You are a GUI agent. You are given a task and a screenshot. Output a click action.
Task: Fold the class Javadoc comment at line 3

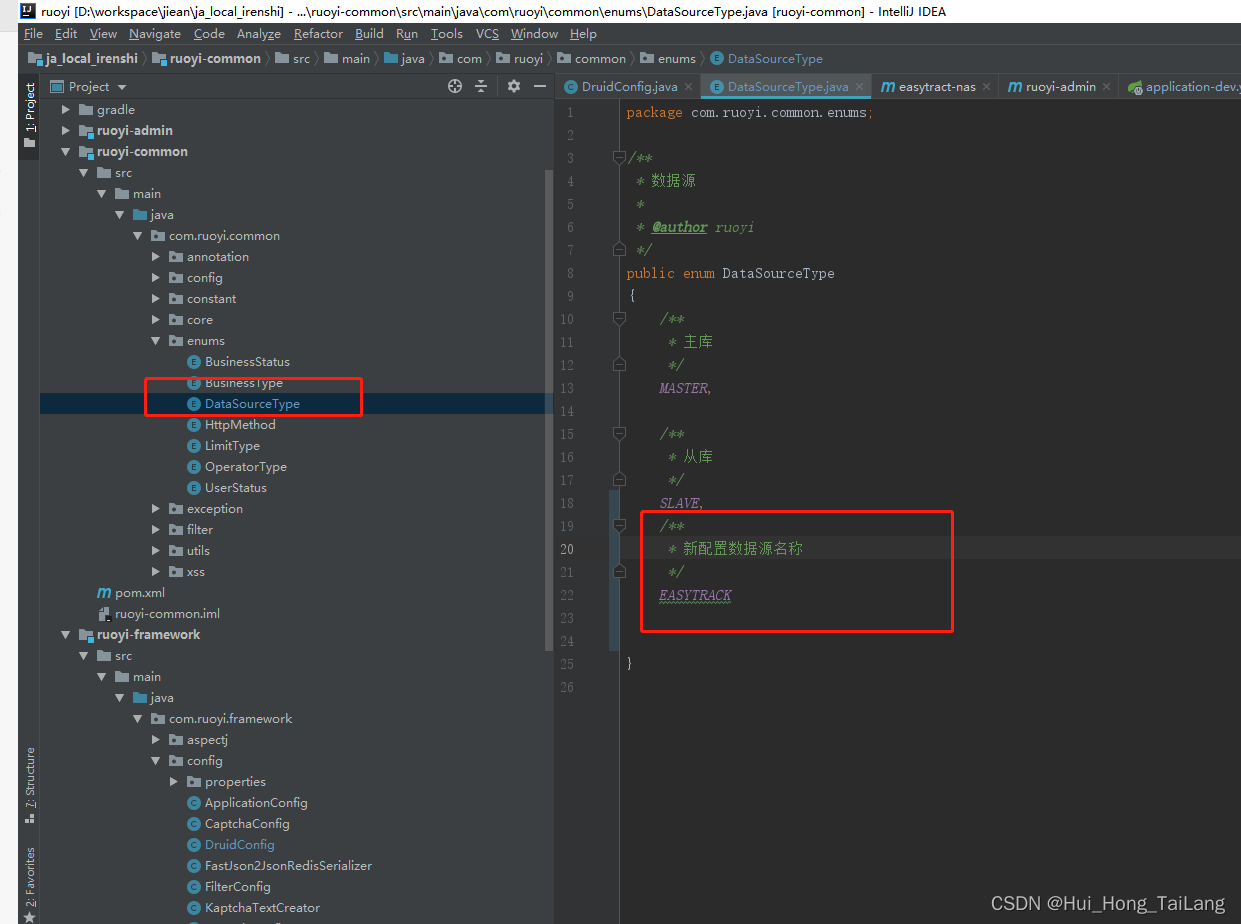pos(619,158)
